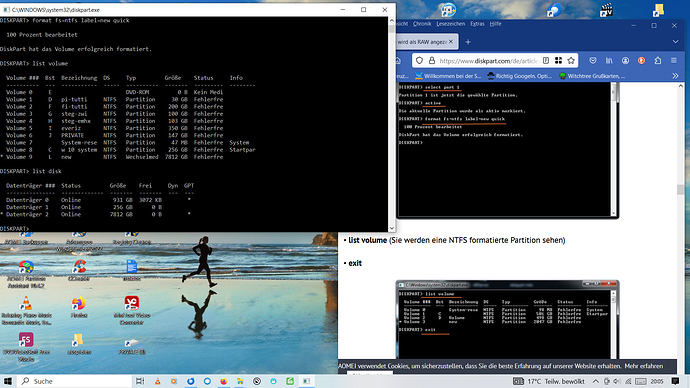Viewport: 690px width, 388px height.
Task: Click the DuckDuckGo extension icon
Action: click(642, 61)
